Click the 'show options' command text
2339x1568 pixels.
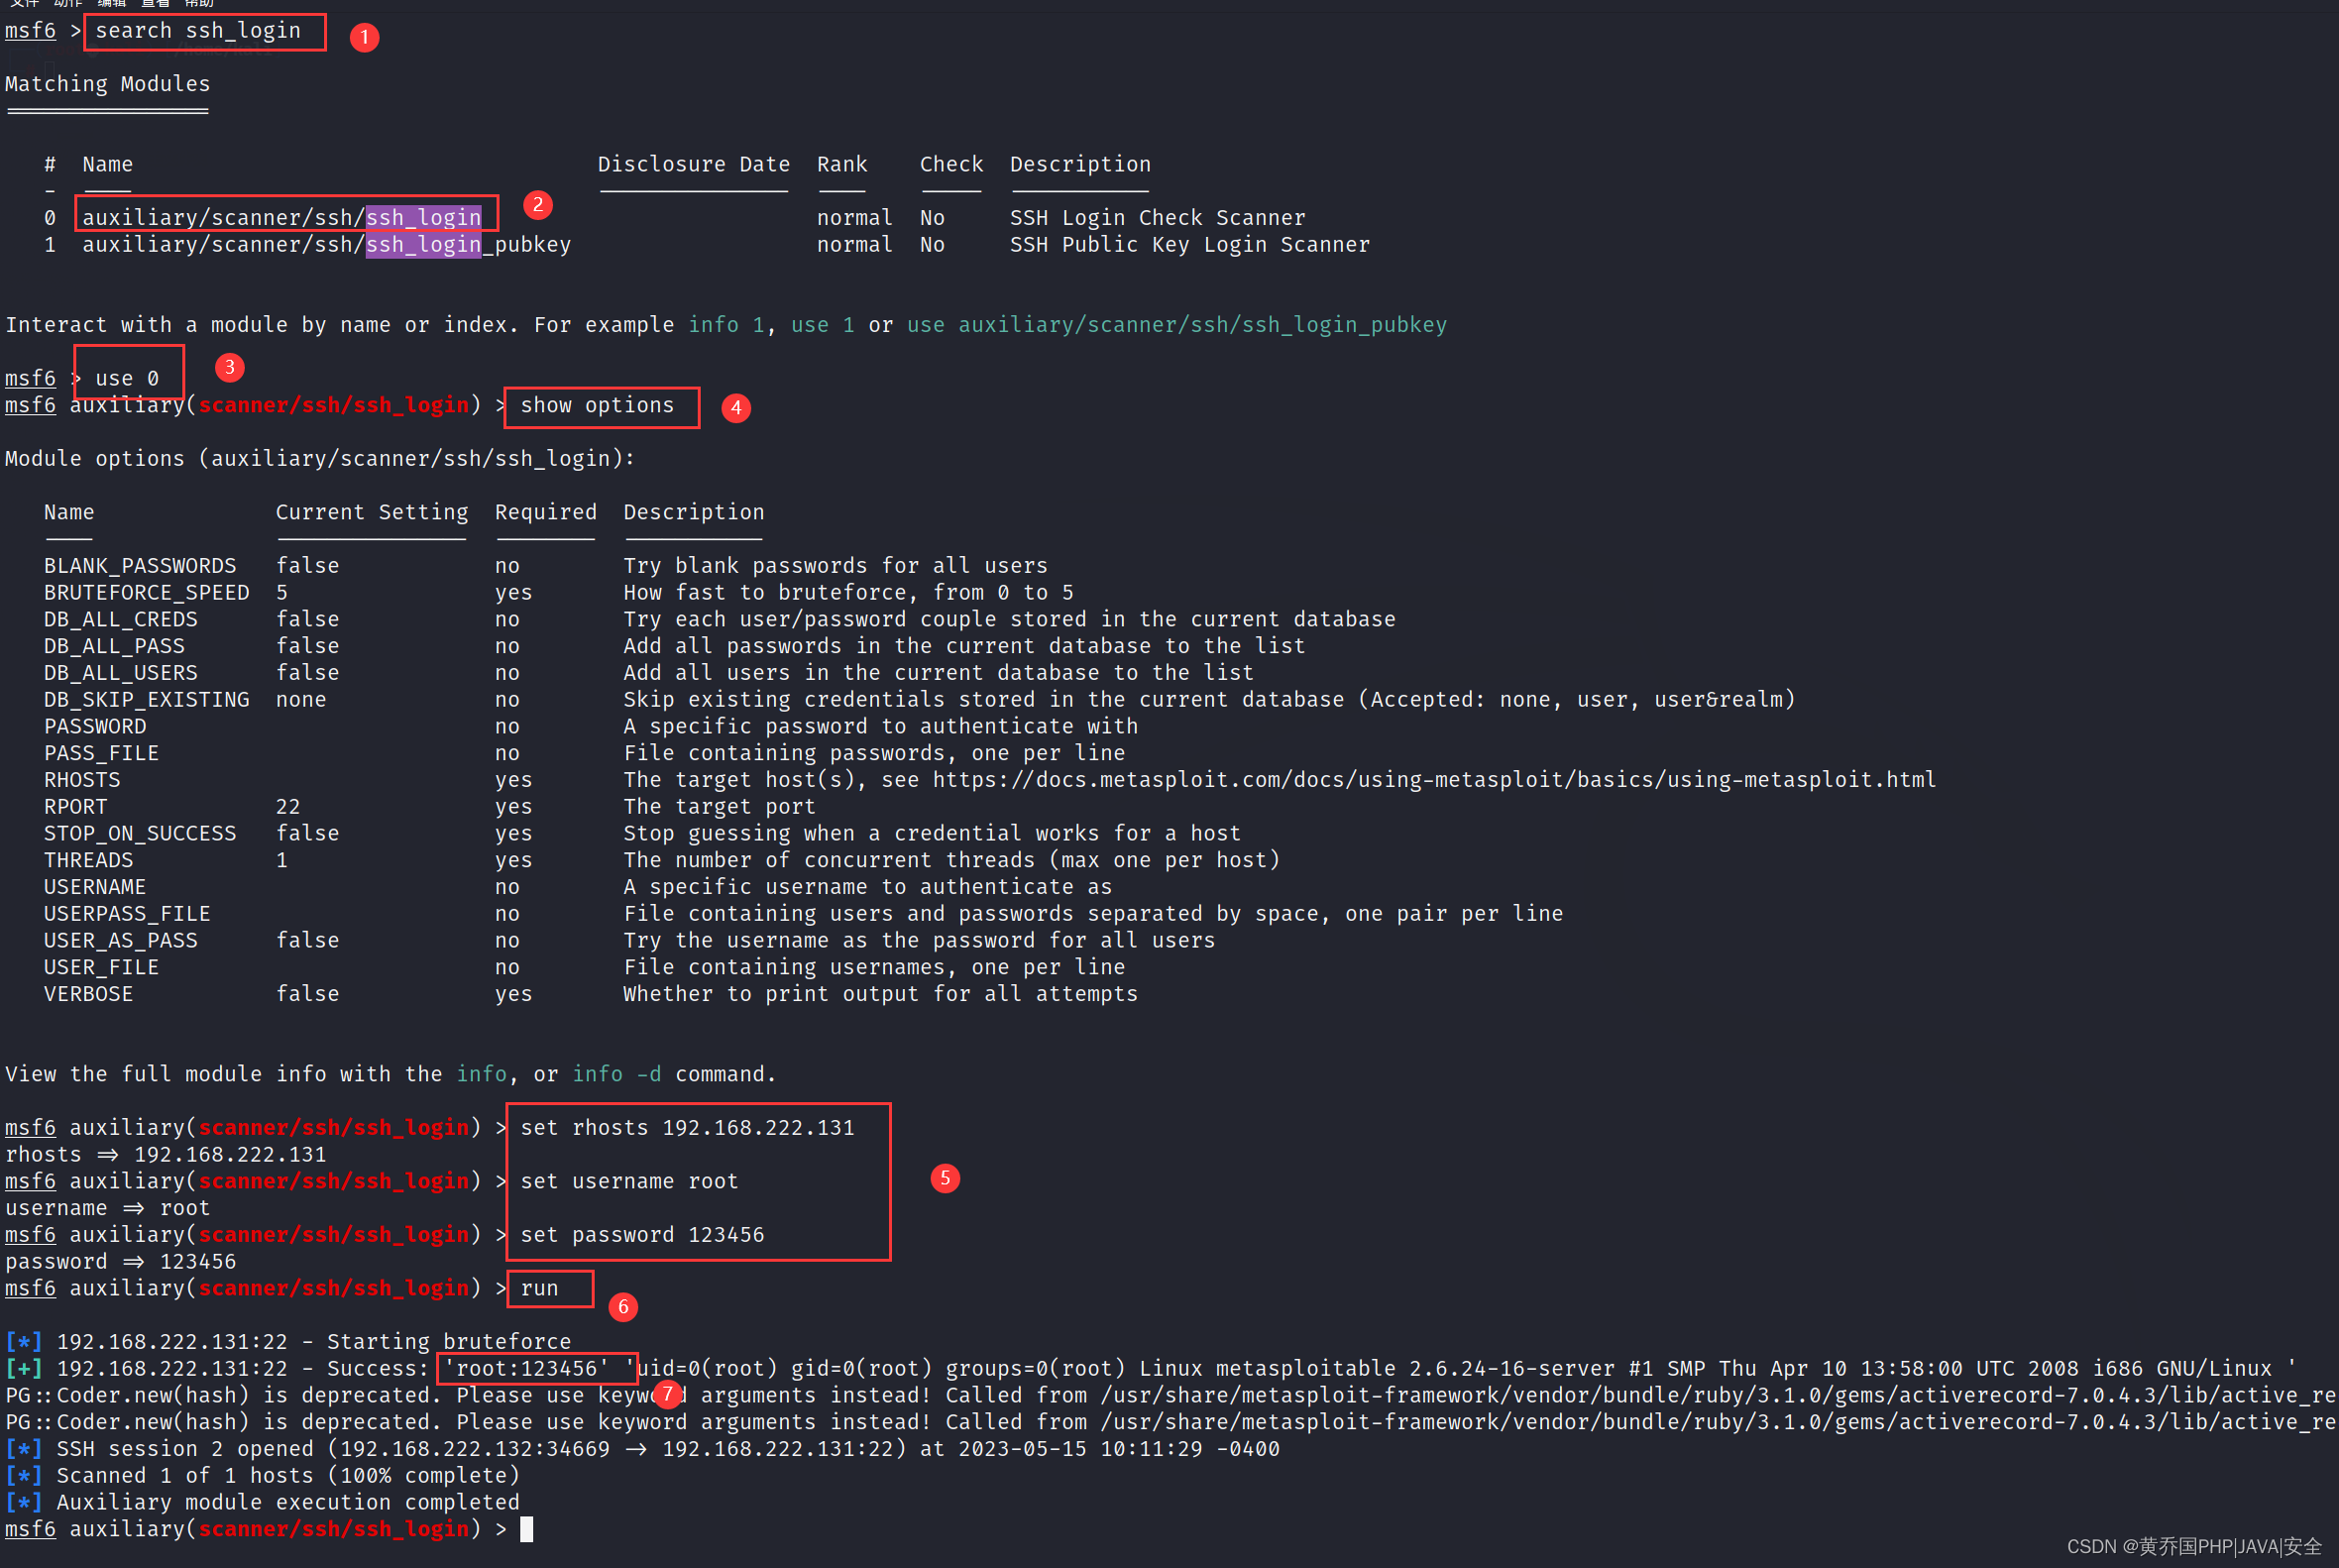point(597,405)
